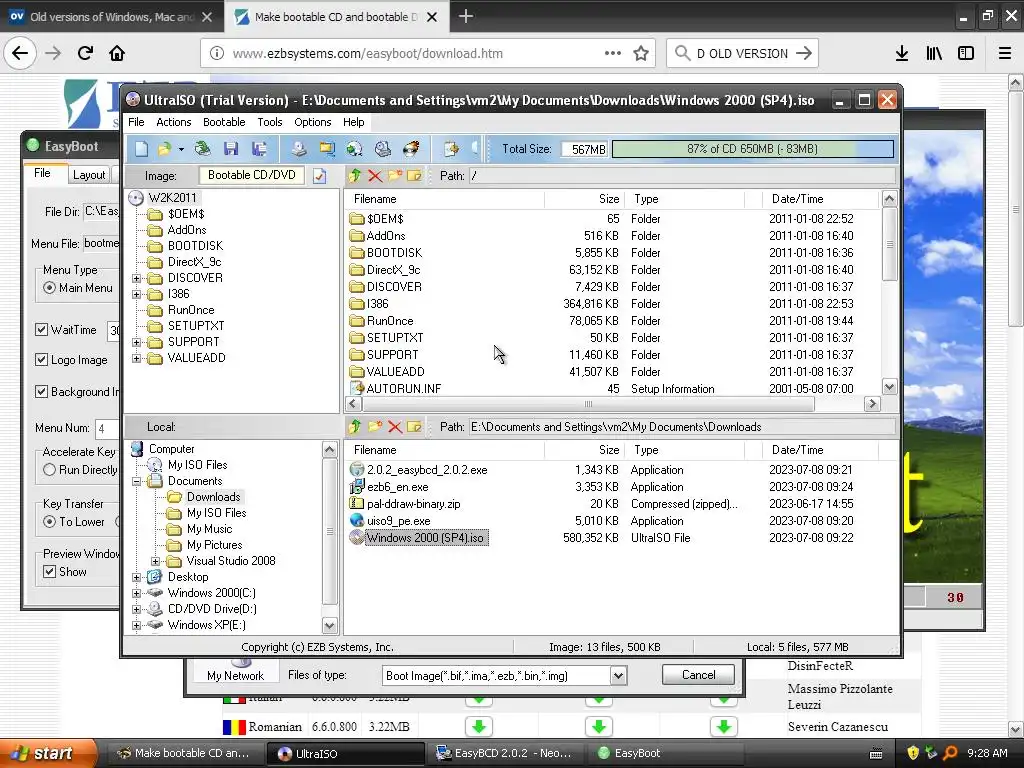
Task: Click the New Folder icon in image pane
Action: 394,175
